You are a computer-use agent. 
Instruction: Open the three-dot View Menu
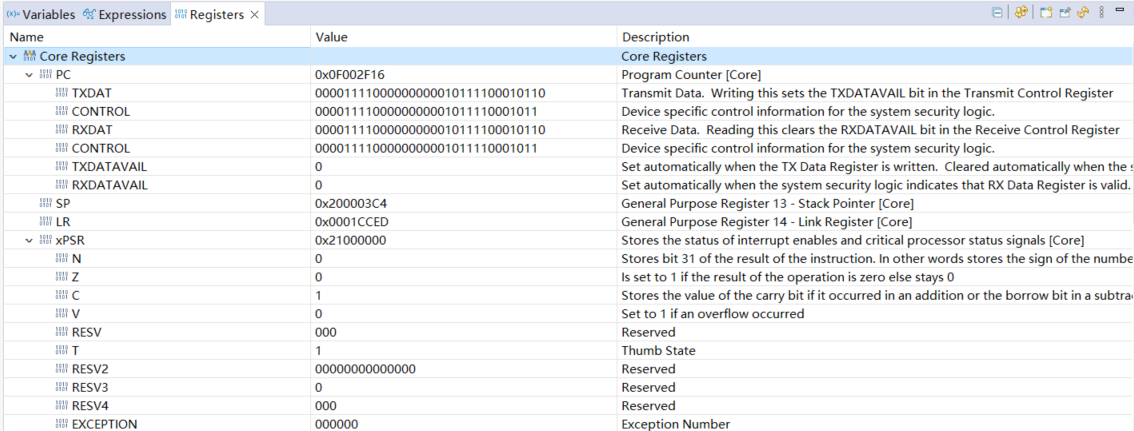click(x=1101, y=13)
